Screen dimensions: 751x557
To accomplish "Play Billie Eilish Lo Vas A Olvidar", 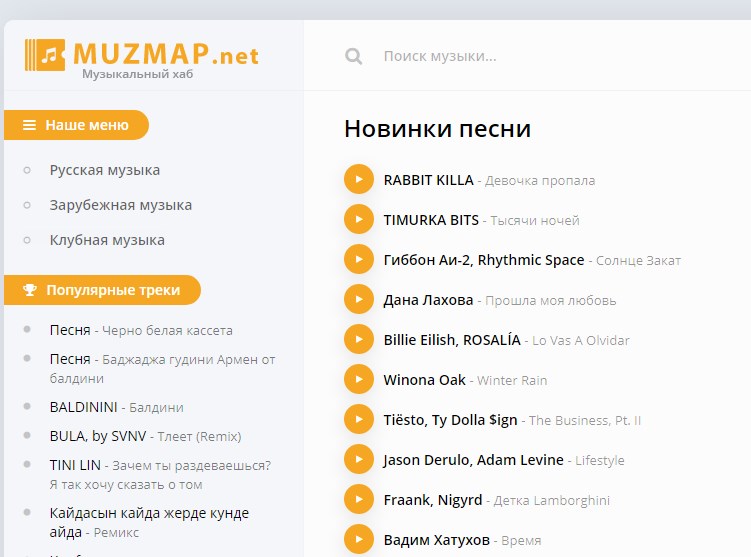I will tap(359, 339).
